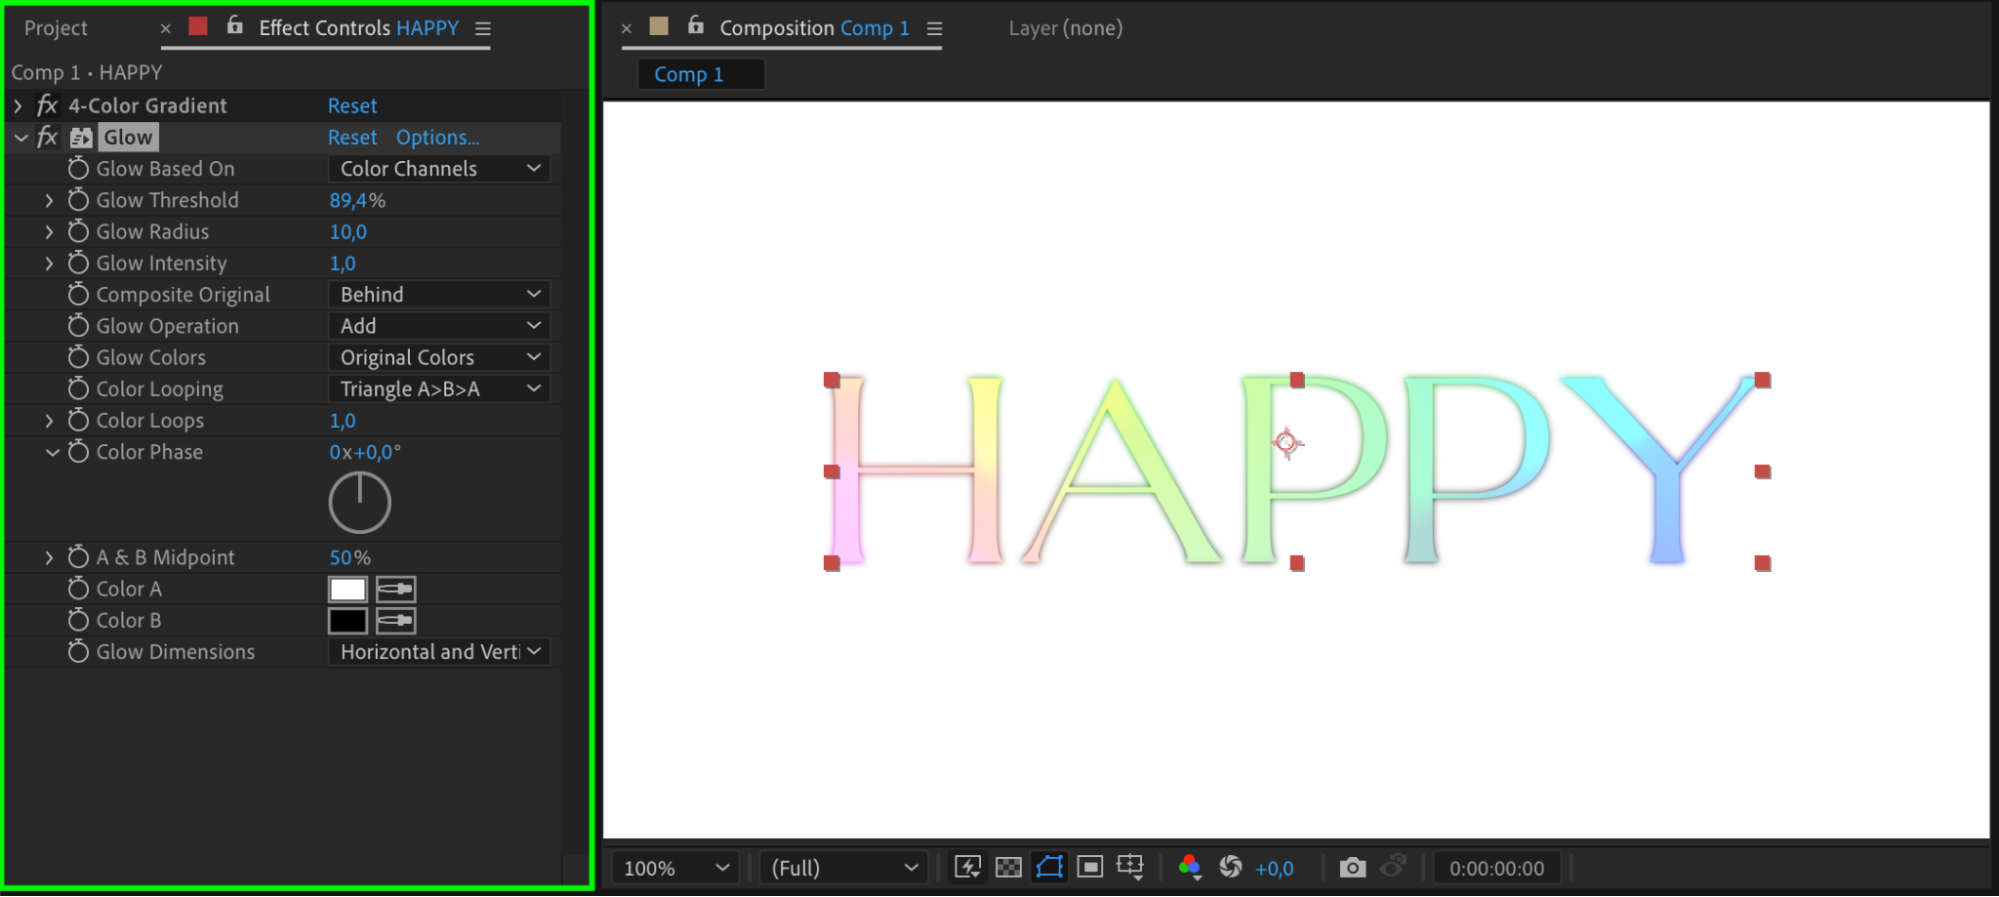The image size is (1999, 897).
Task: Click the show channel RGB circles icon
Action: click(x=1189, y=867)
